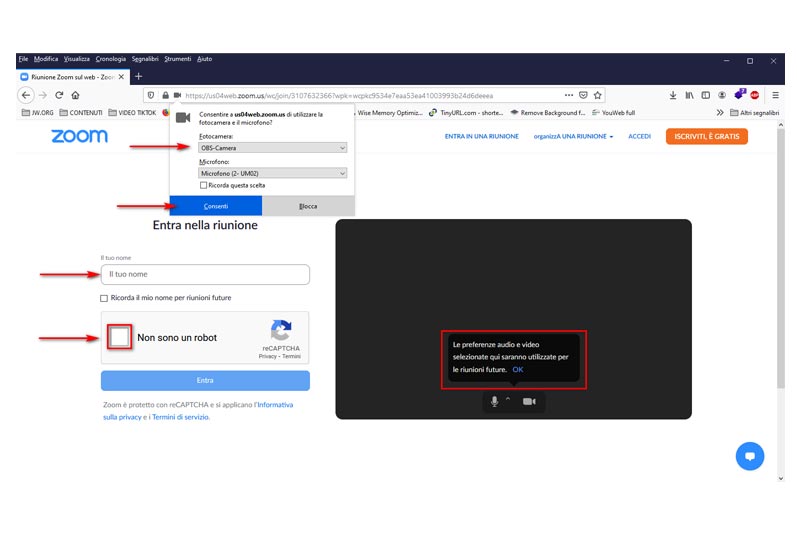Bookmark this page with the star icon
800x534 pixels.
pyautogui.click(x=597, y=95)
